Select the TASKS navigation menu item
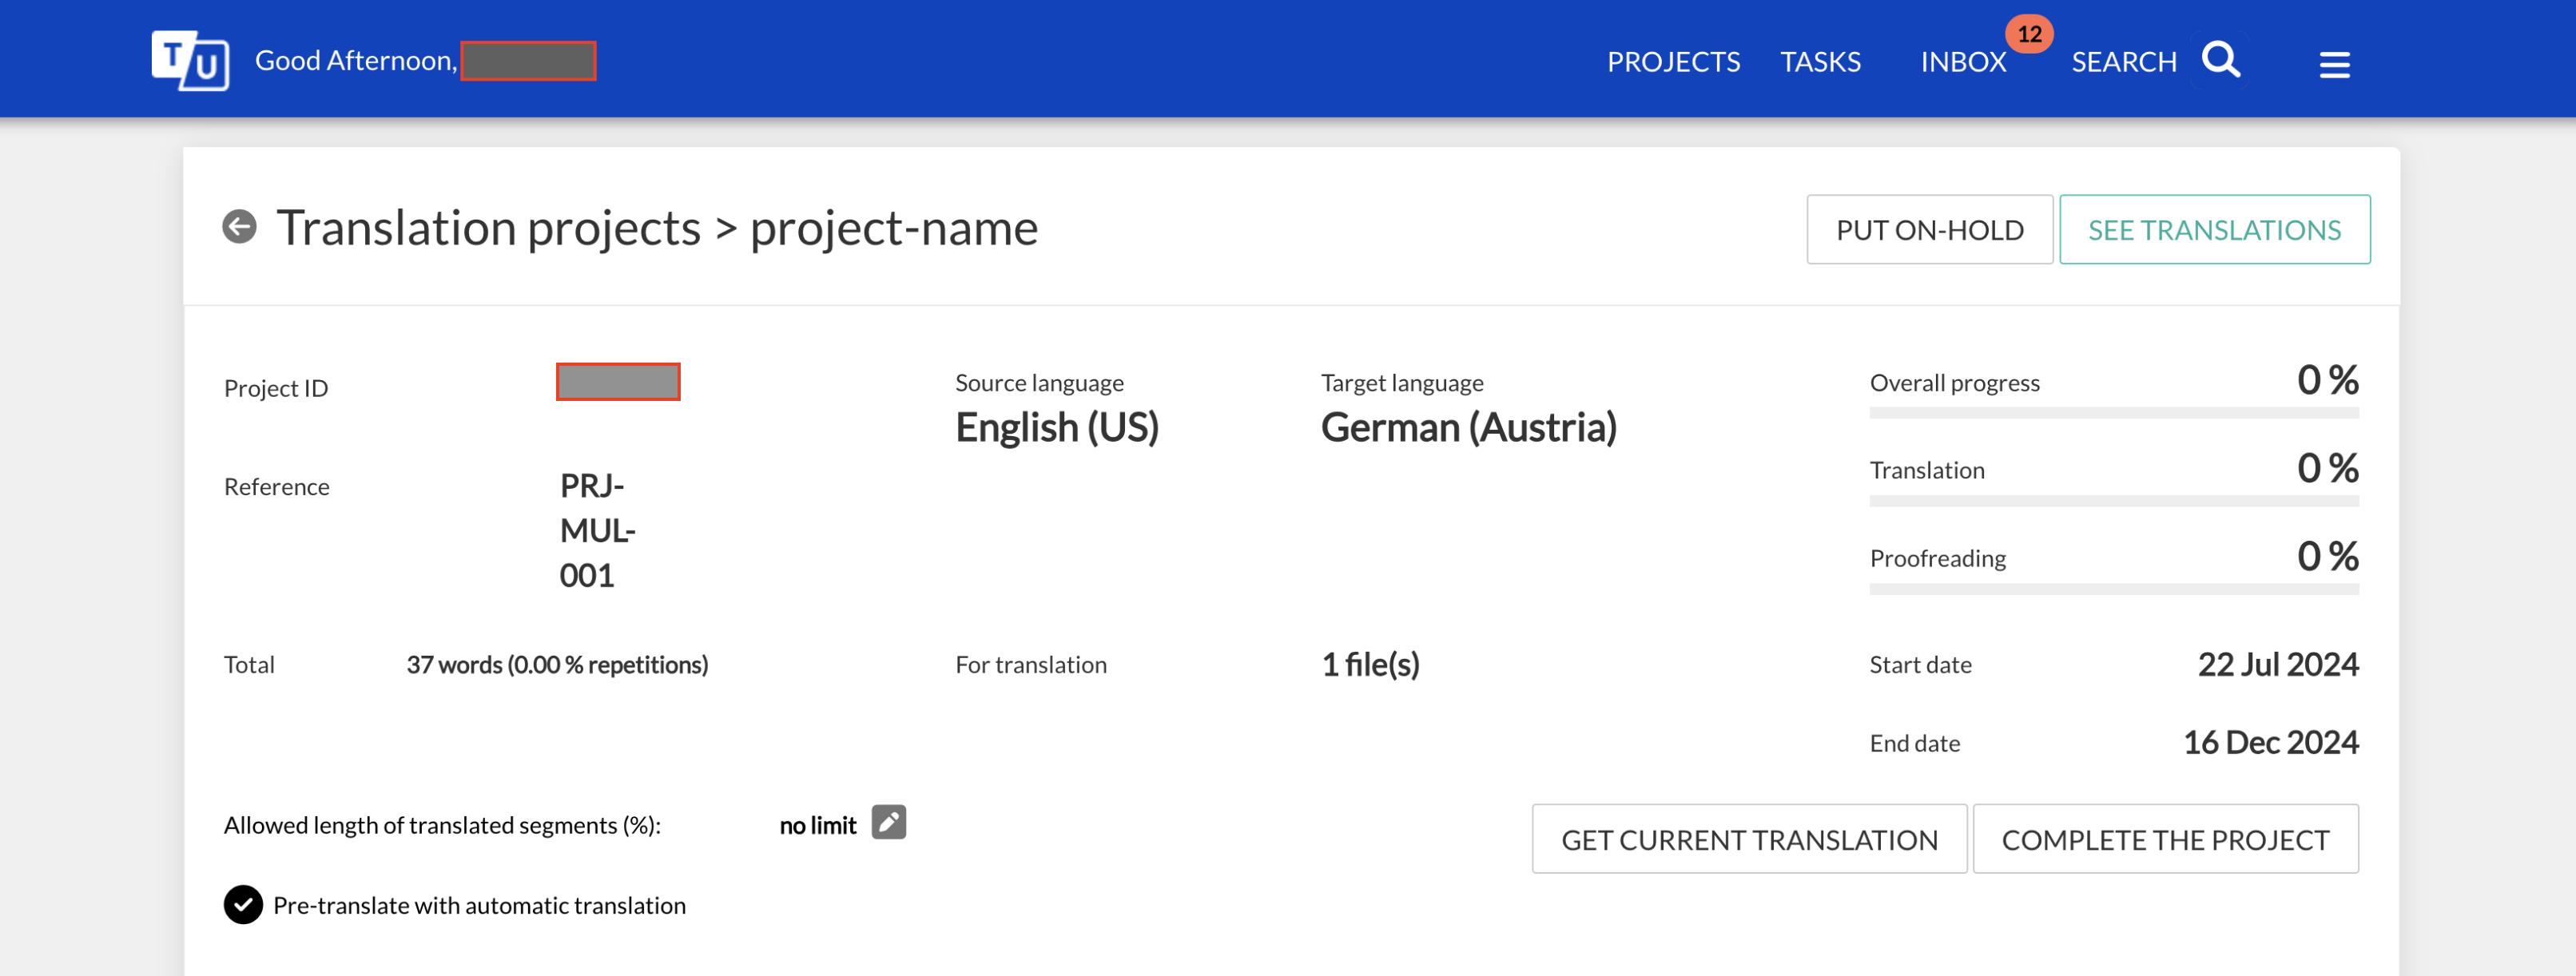2576x976 pixels. point(1822,59)
